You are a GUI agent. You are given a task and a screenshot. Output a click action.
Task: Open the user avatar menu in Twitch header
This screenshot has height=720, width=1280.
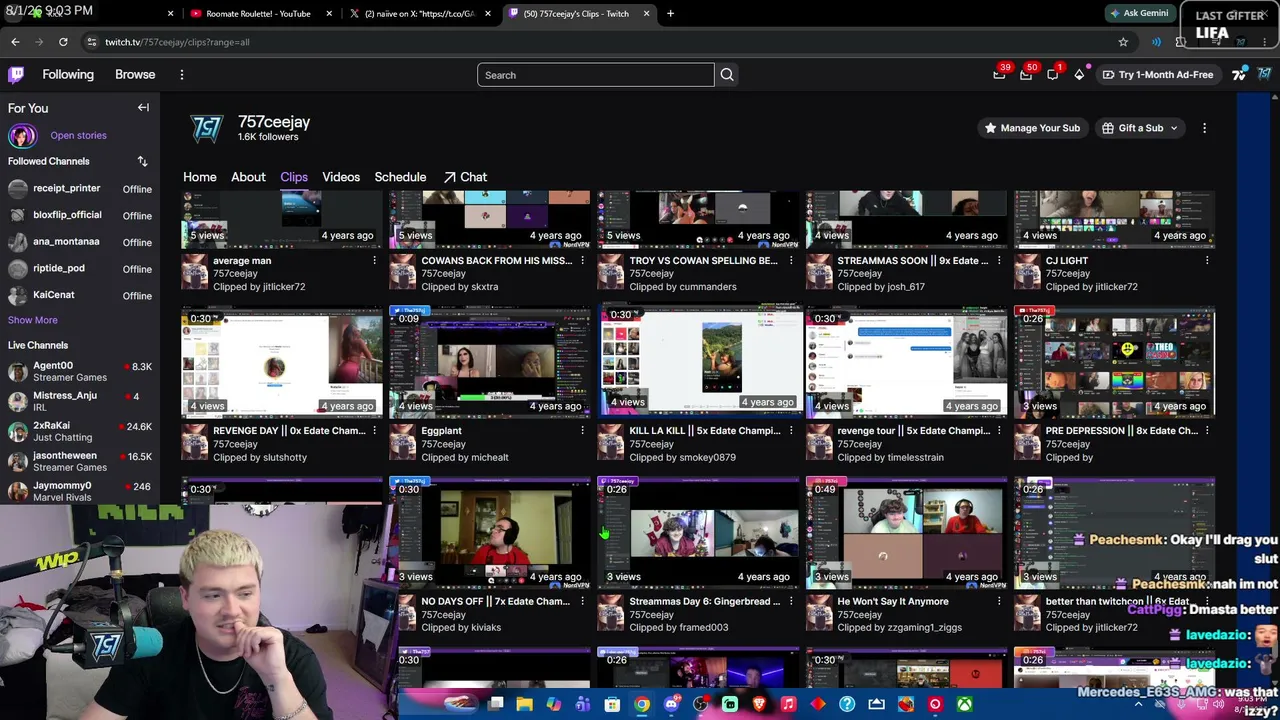coord(1265,74)
